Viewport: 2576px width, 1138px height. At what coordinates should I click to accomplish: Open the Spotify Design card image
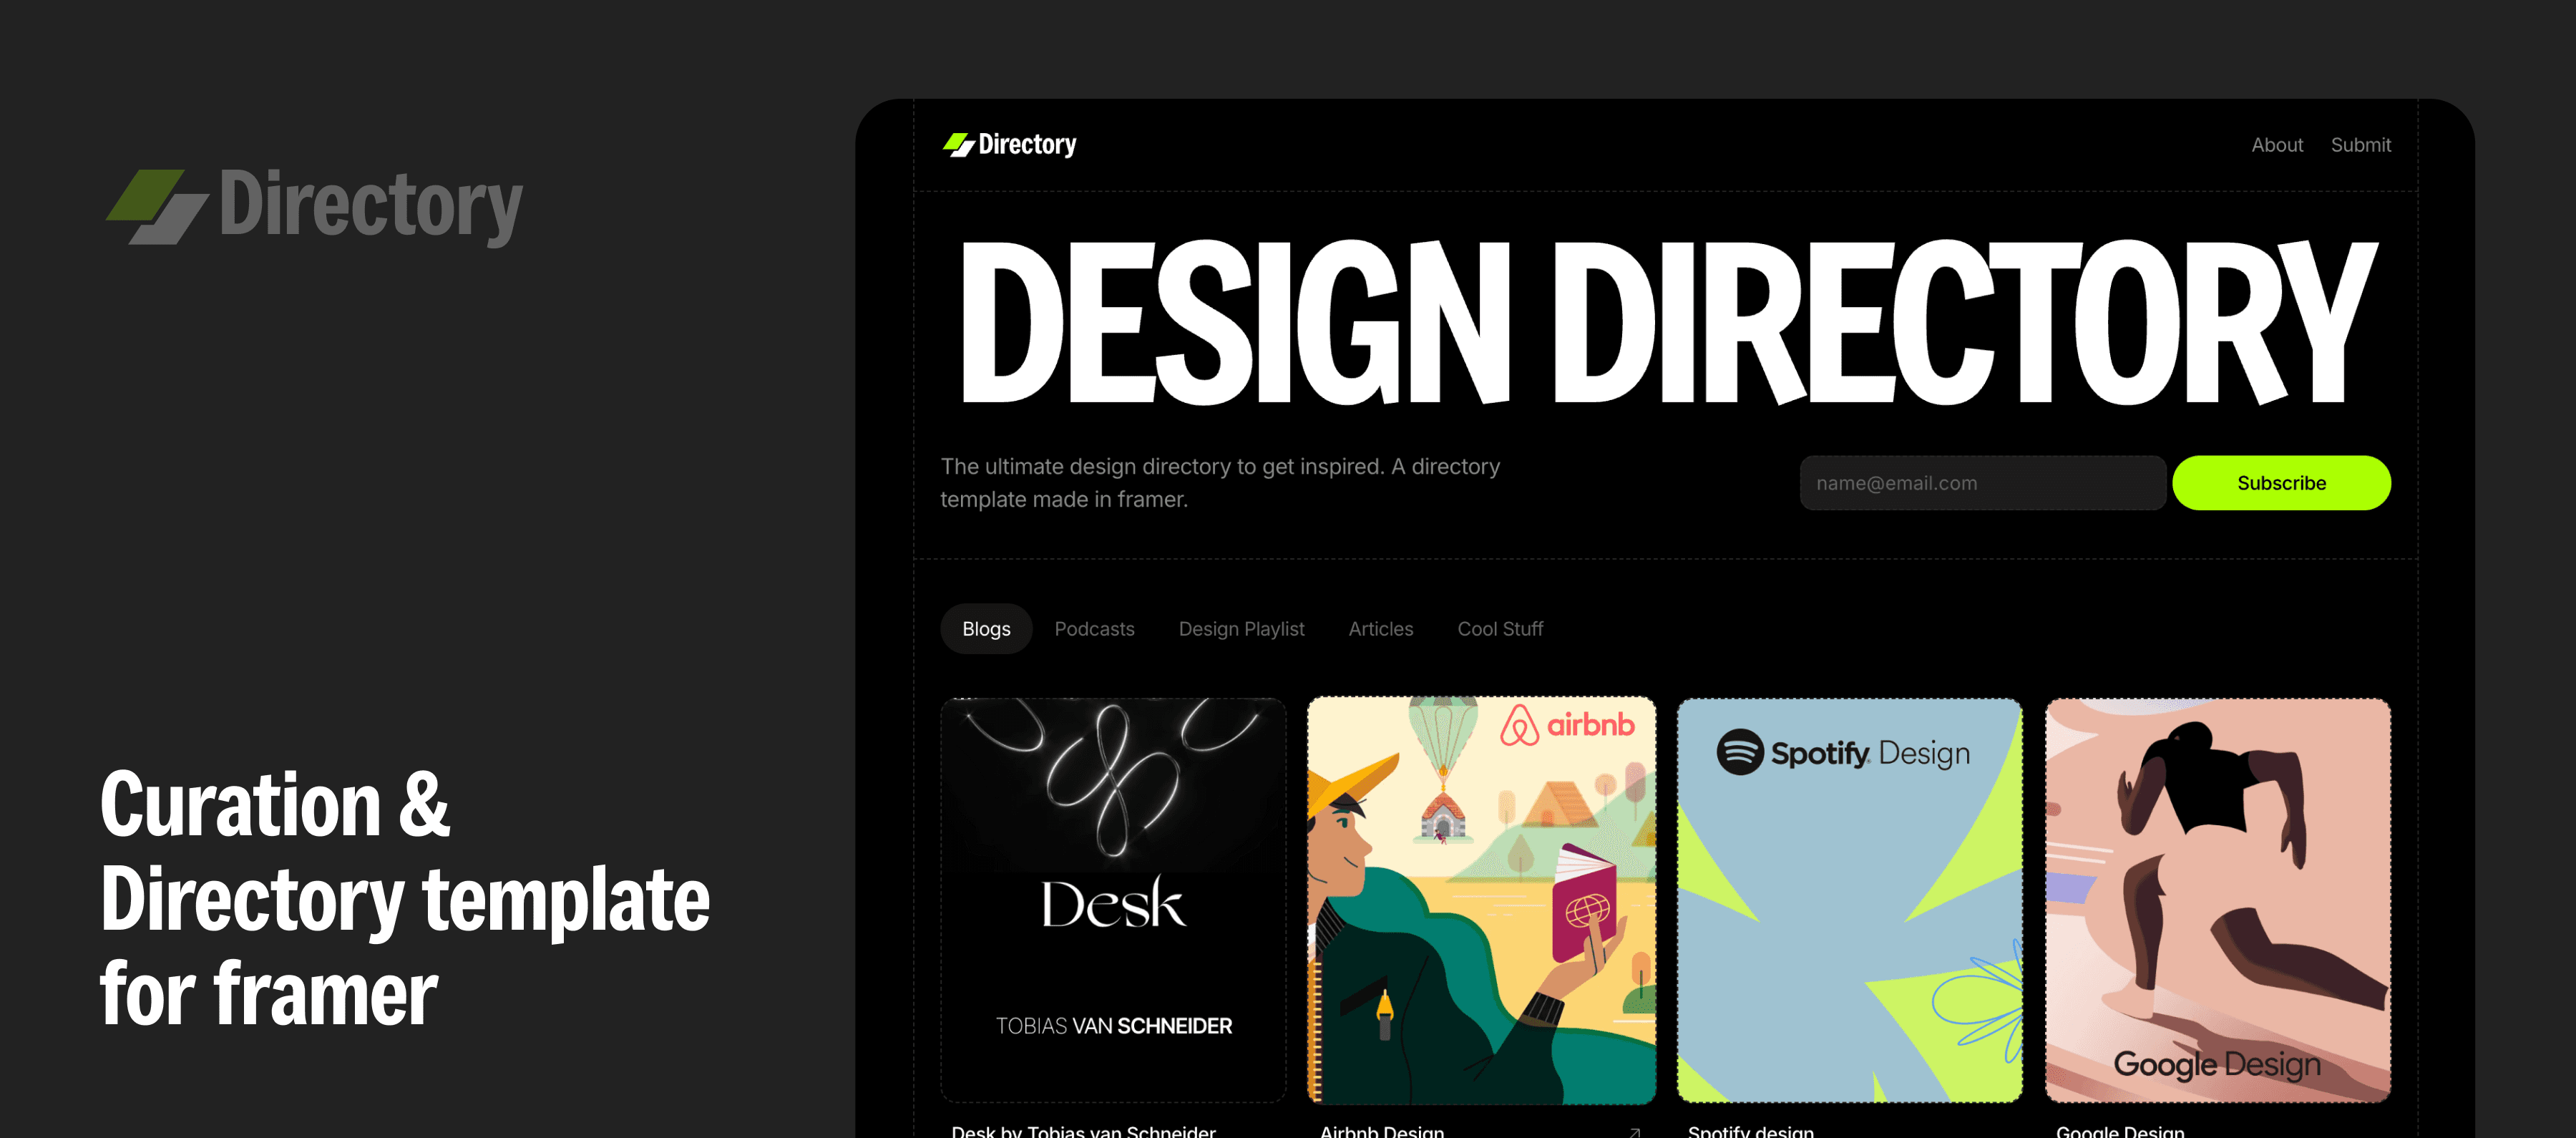(1849, 900)
